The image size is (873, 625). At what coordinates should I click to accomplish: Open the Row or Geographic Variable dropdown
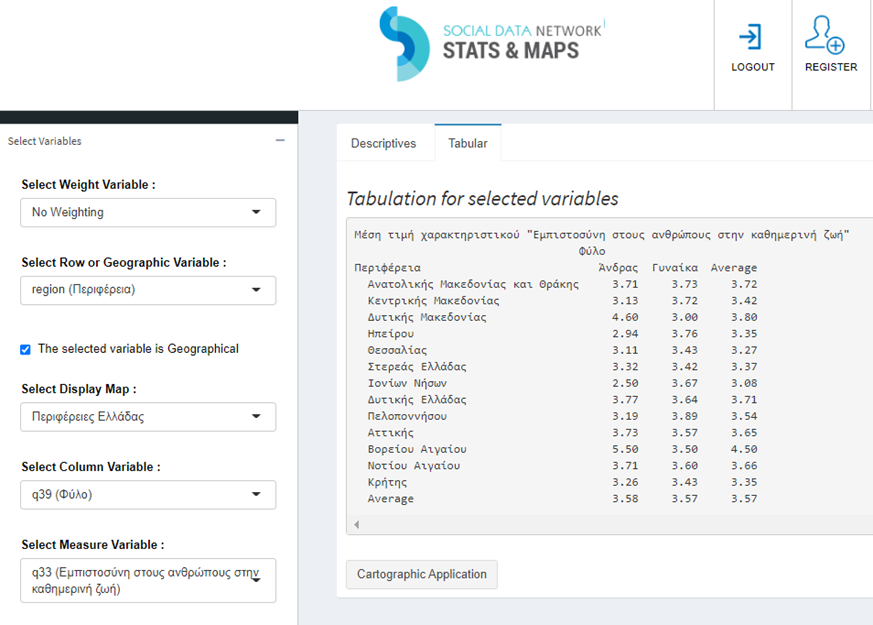[x=148, y=290]
